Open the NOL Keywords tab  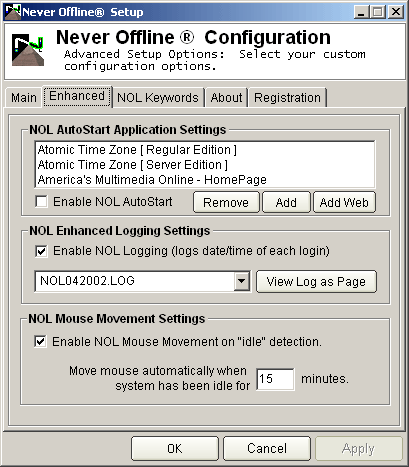[x=158, y=98]
